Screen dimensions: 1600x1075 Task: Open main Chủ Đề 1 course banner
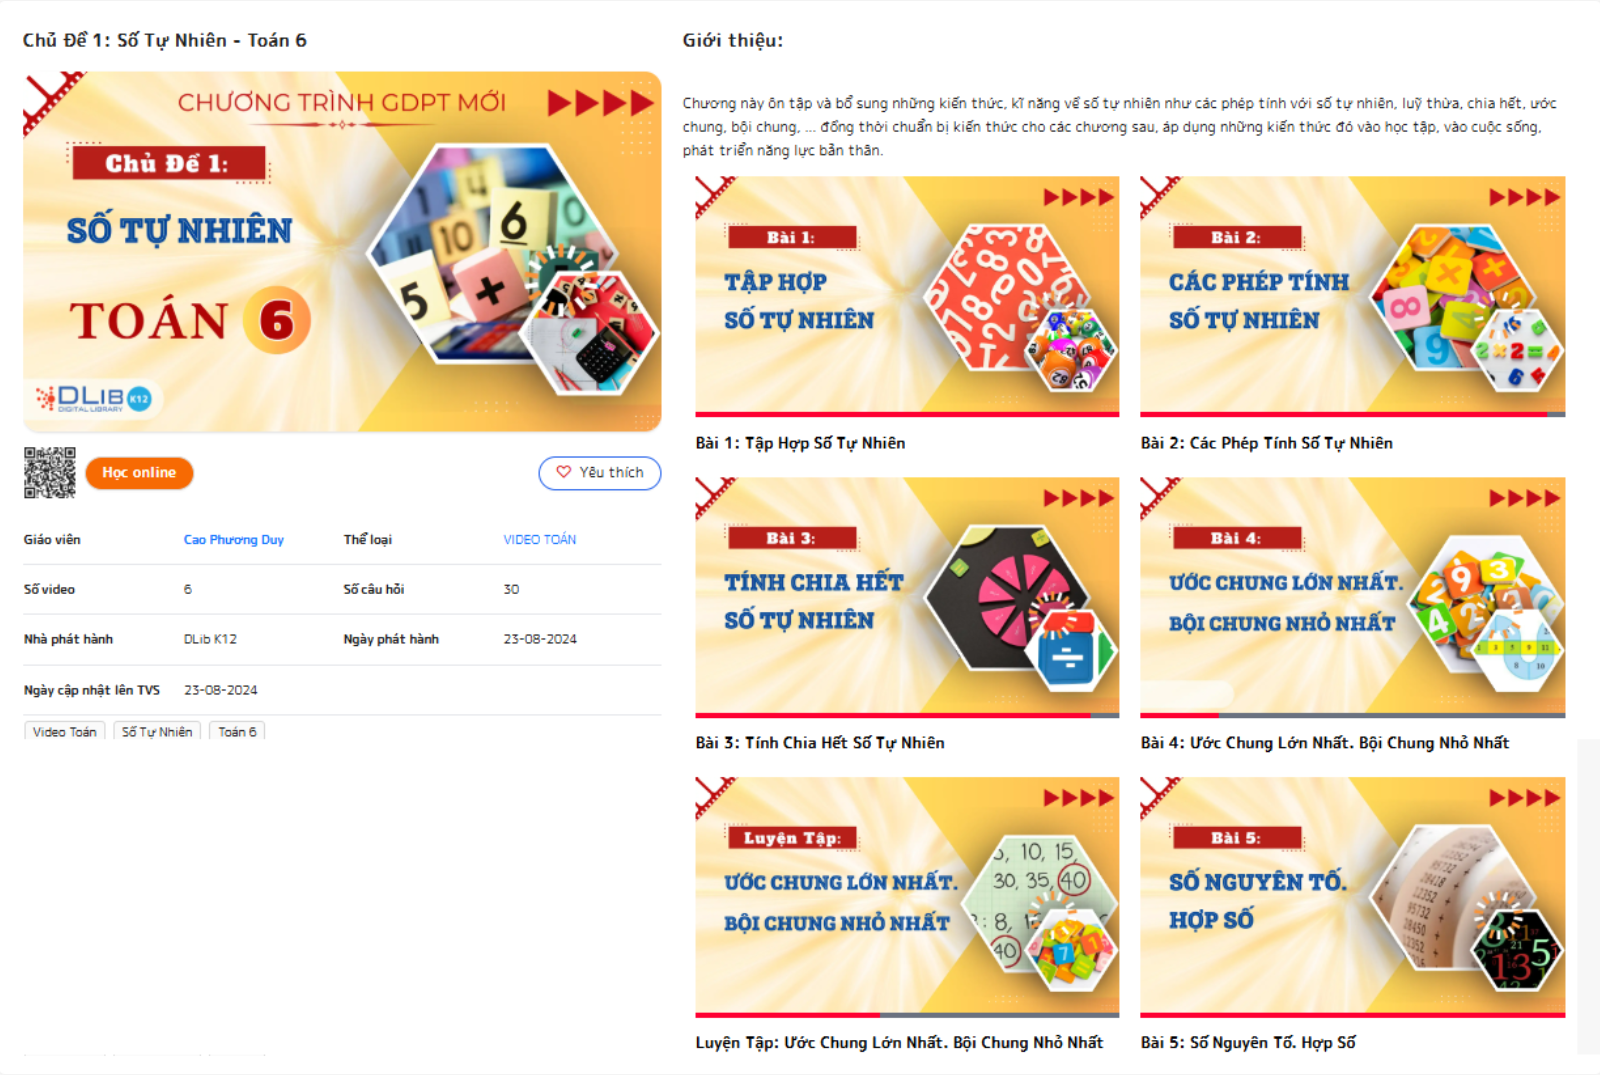click(342, 251)
